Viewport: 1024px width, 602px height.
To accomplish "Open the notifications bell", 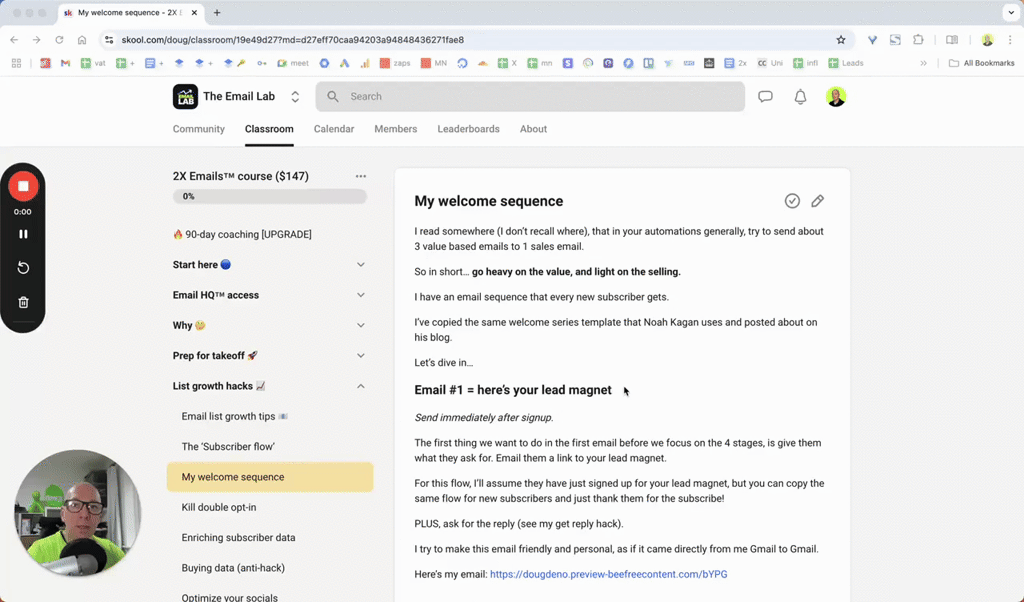I will point(800,97).
